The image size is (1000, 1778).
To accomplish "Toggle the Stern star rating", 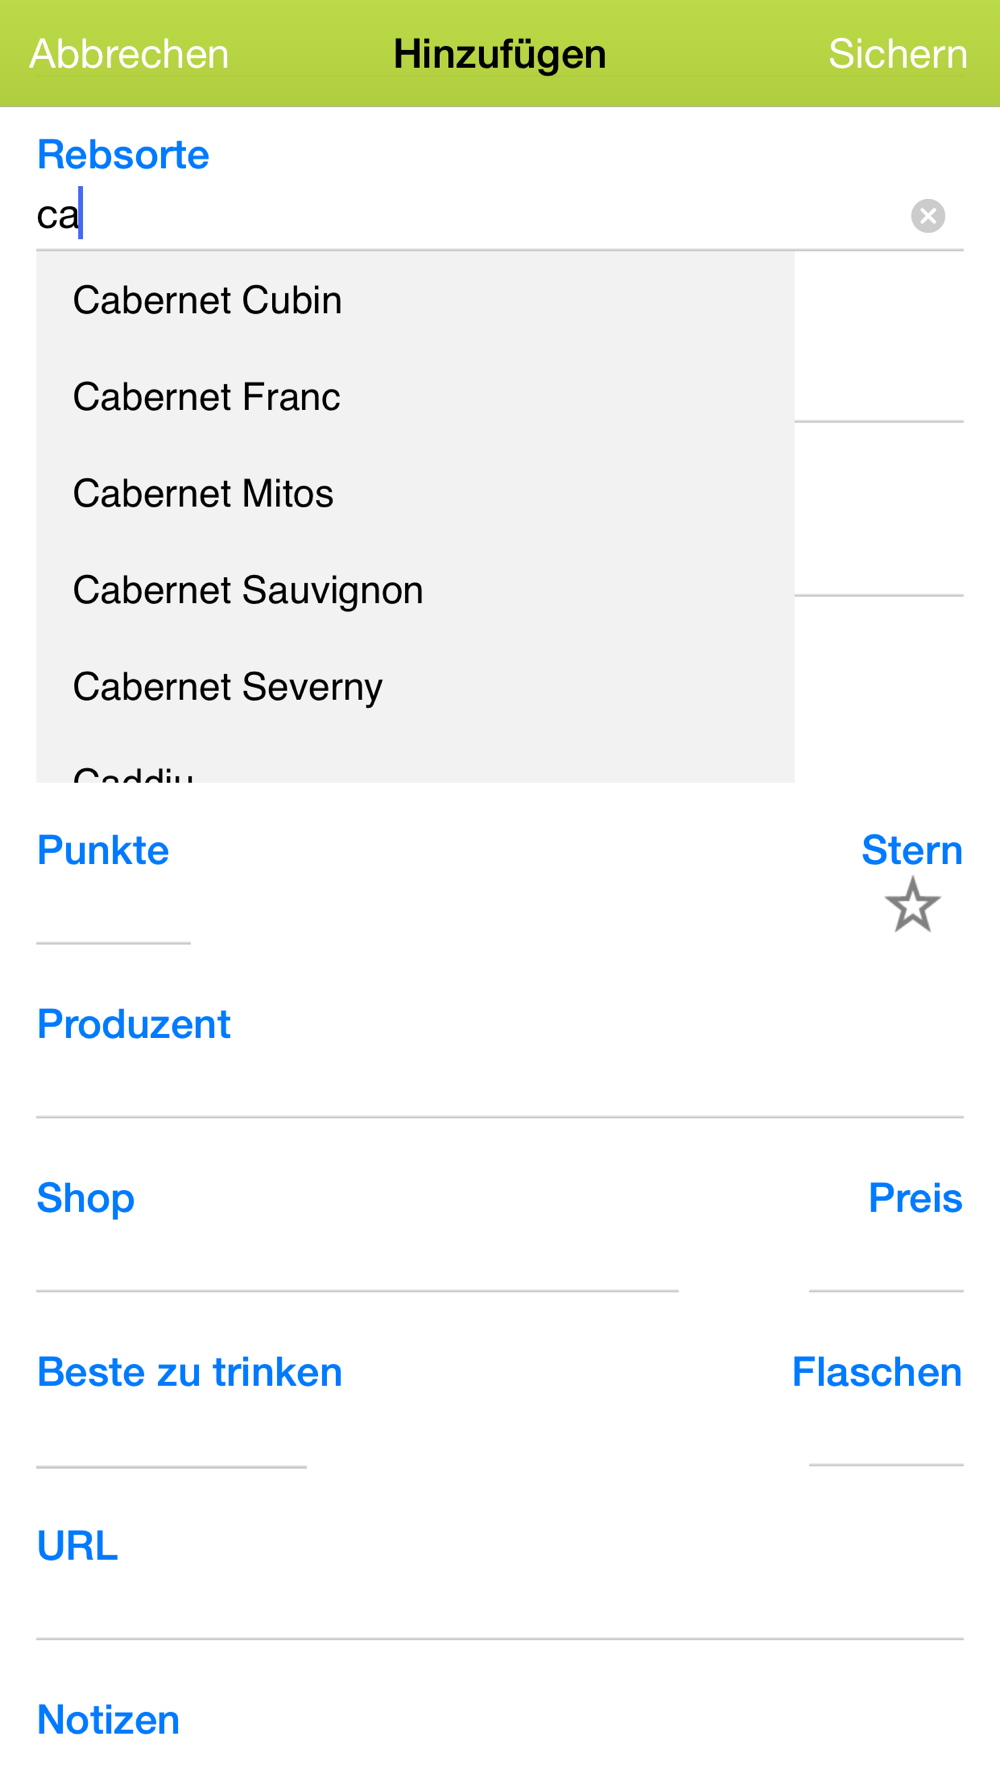I will click(x=912, y=905).
